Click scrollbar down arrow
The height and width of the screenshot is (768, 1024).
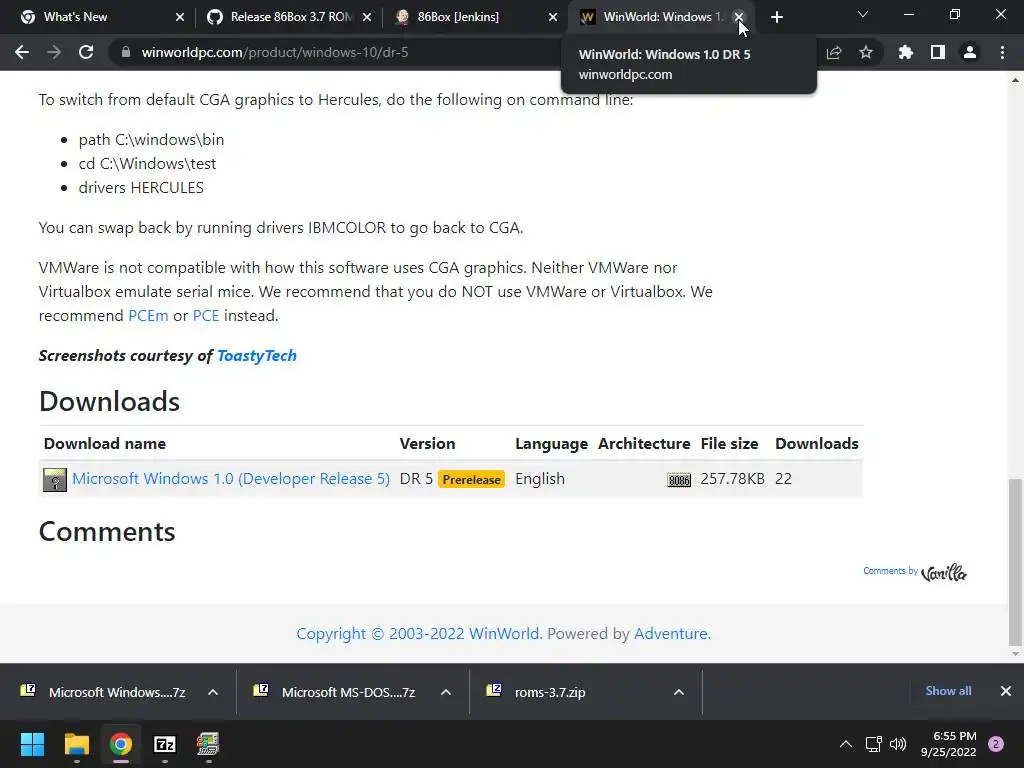pos(1015,654)
